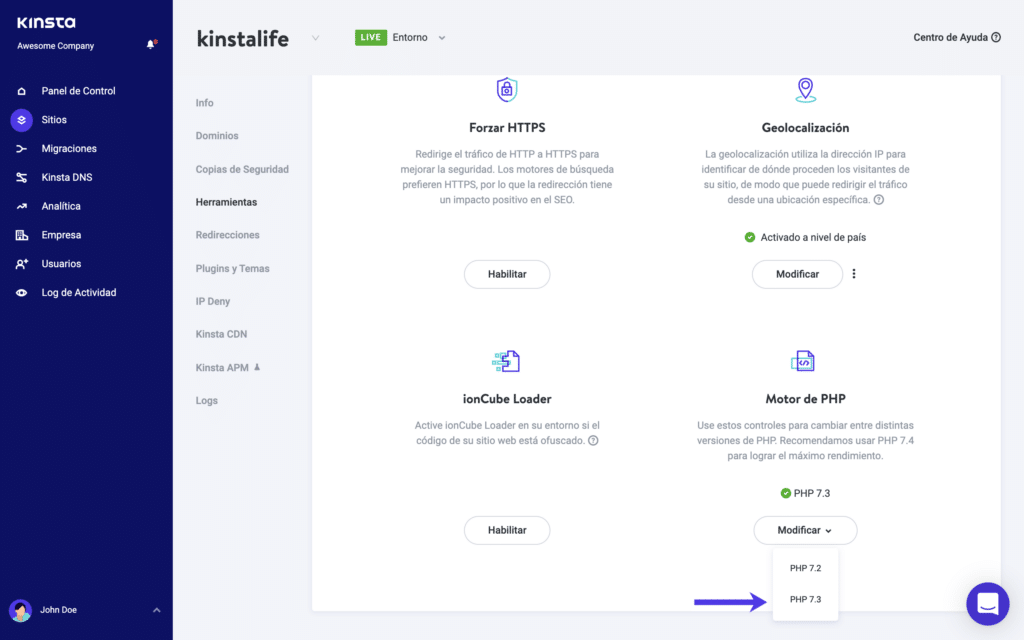This screenshot has width=1024, height=640.
Task: Open Migraciones from the sidebar
Action: pyautogui.click(x=20, y=148)
